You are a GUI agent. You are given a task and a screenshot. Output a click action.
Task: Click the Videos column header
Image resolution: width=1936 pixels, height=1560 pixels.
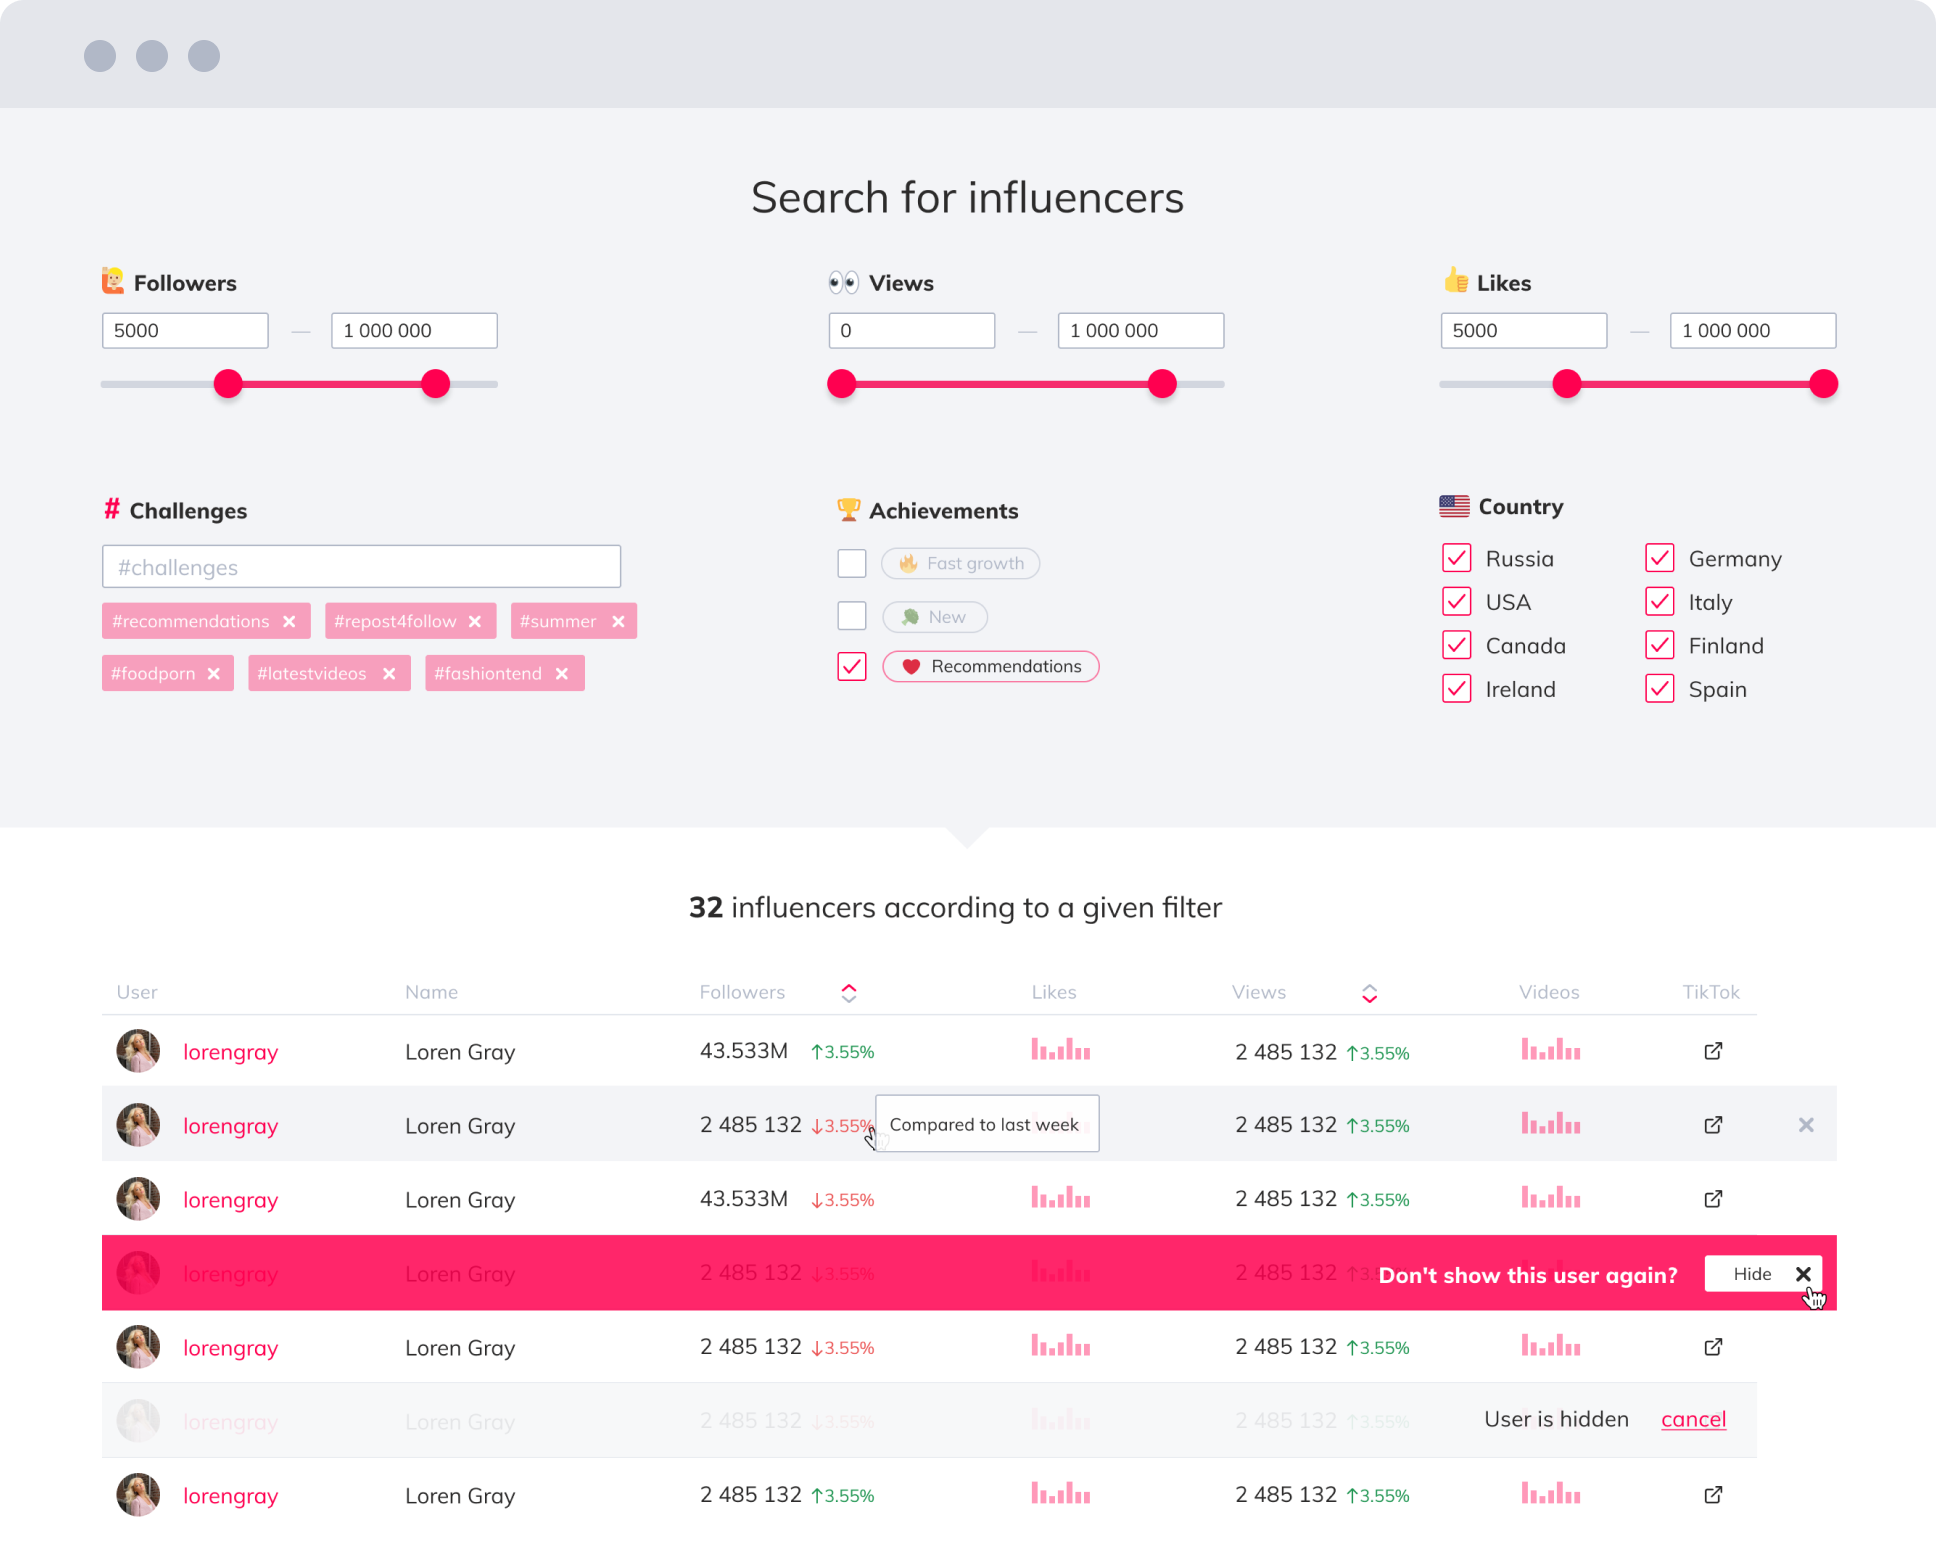(1548, 992)
